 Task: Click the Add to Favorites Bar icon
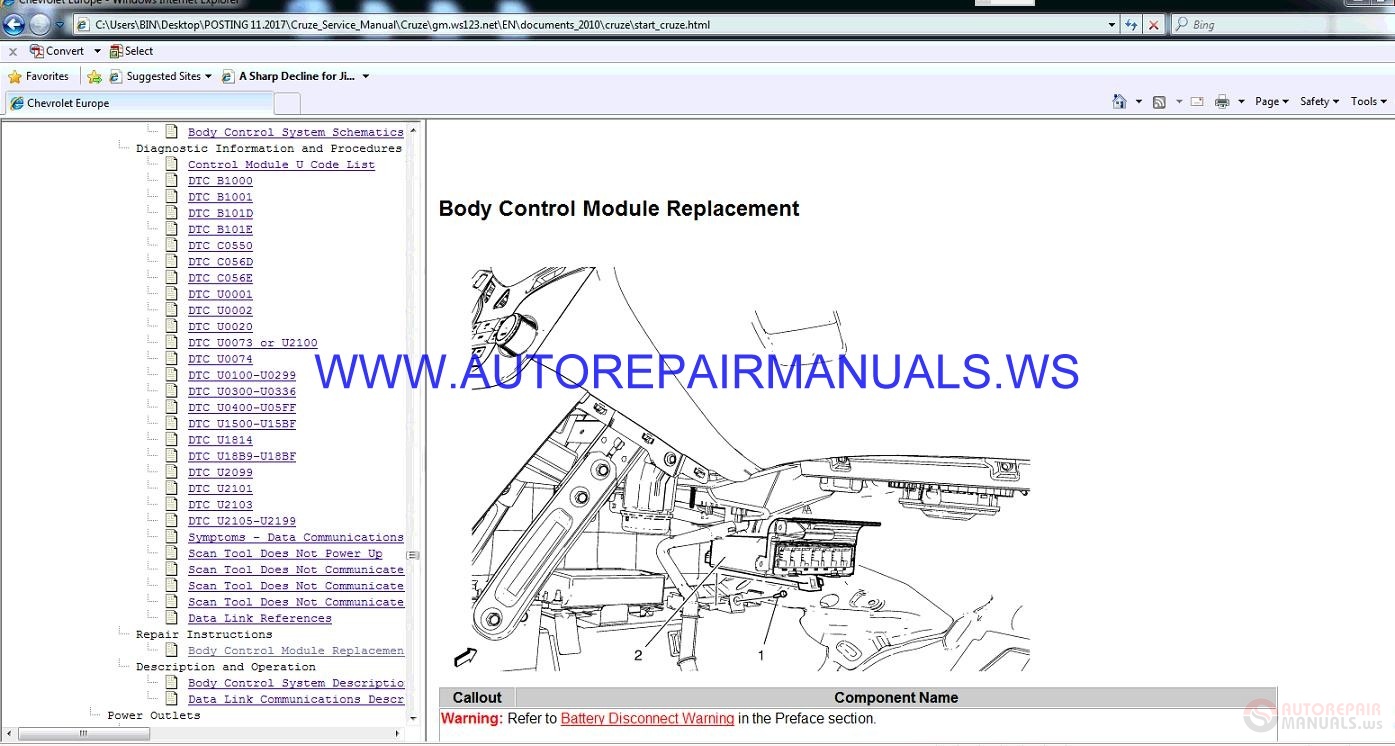(94, 76)
